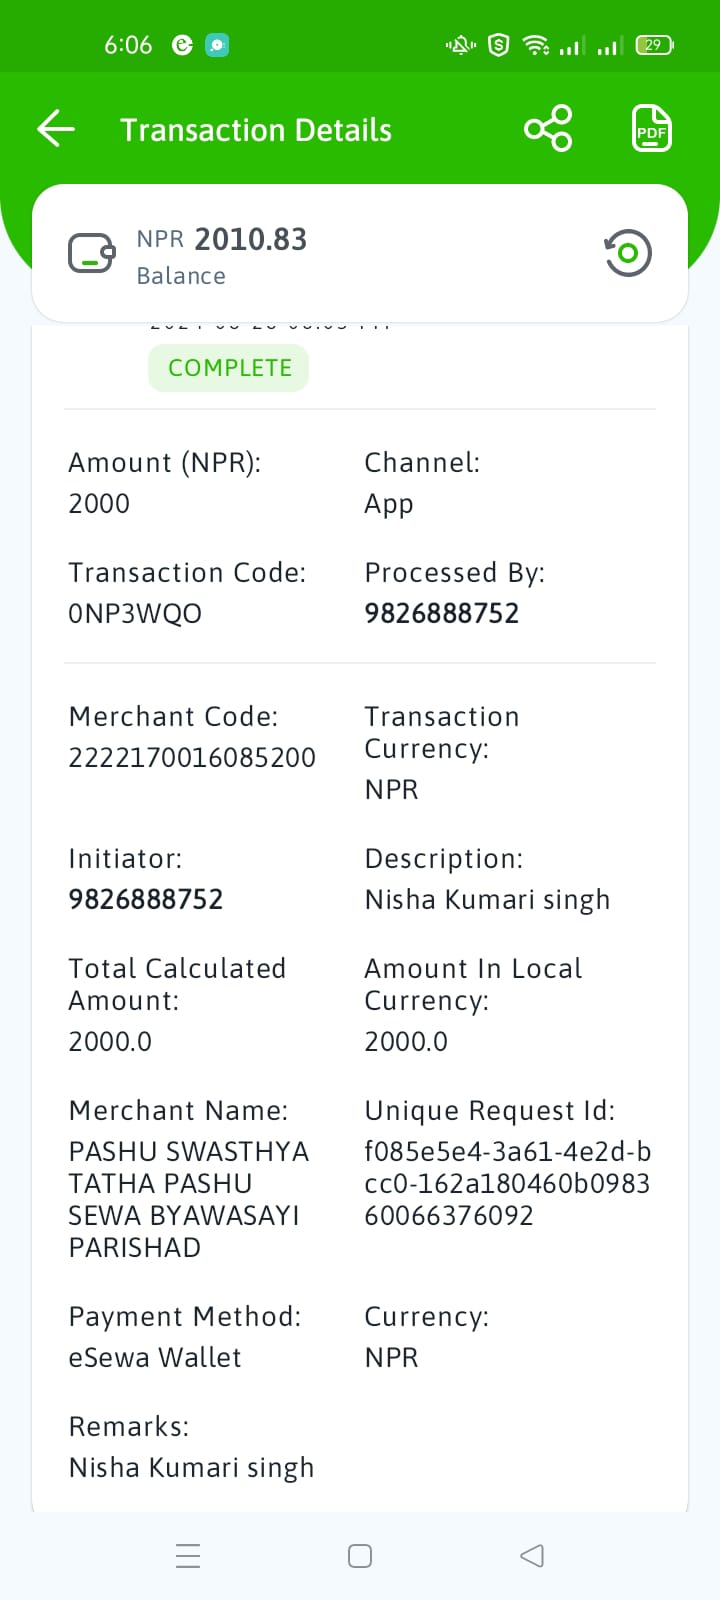Go back using the arrow icon
Viewport: 720px width, 1600px height.
[56, 129]
